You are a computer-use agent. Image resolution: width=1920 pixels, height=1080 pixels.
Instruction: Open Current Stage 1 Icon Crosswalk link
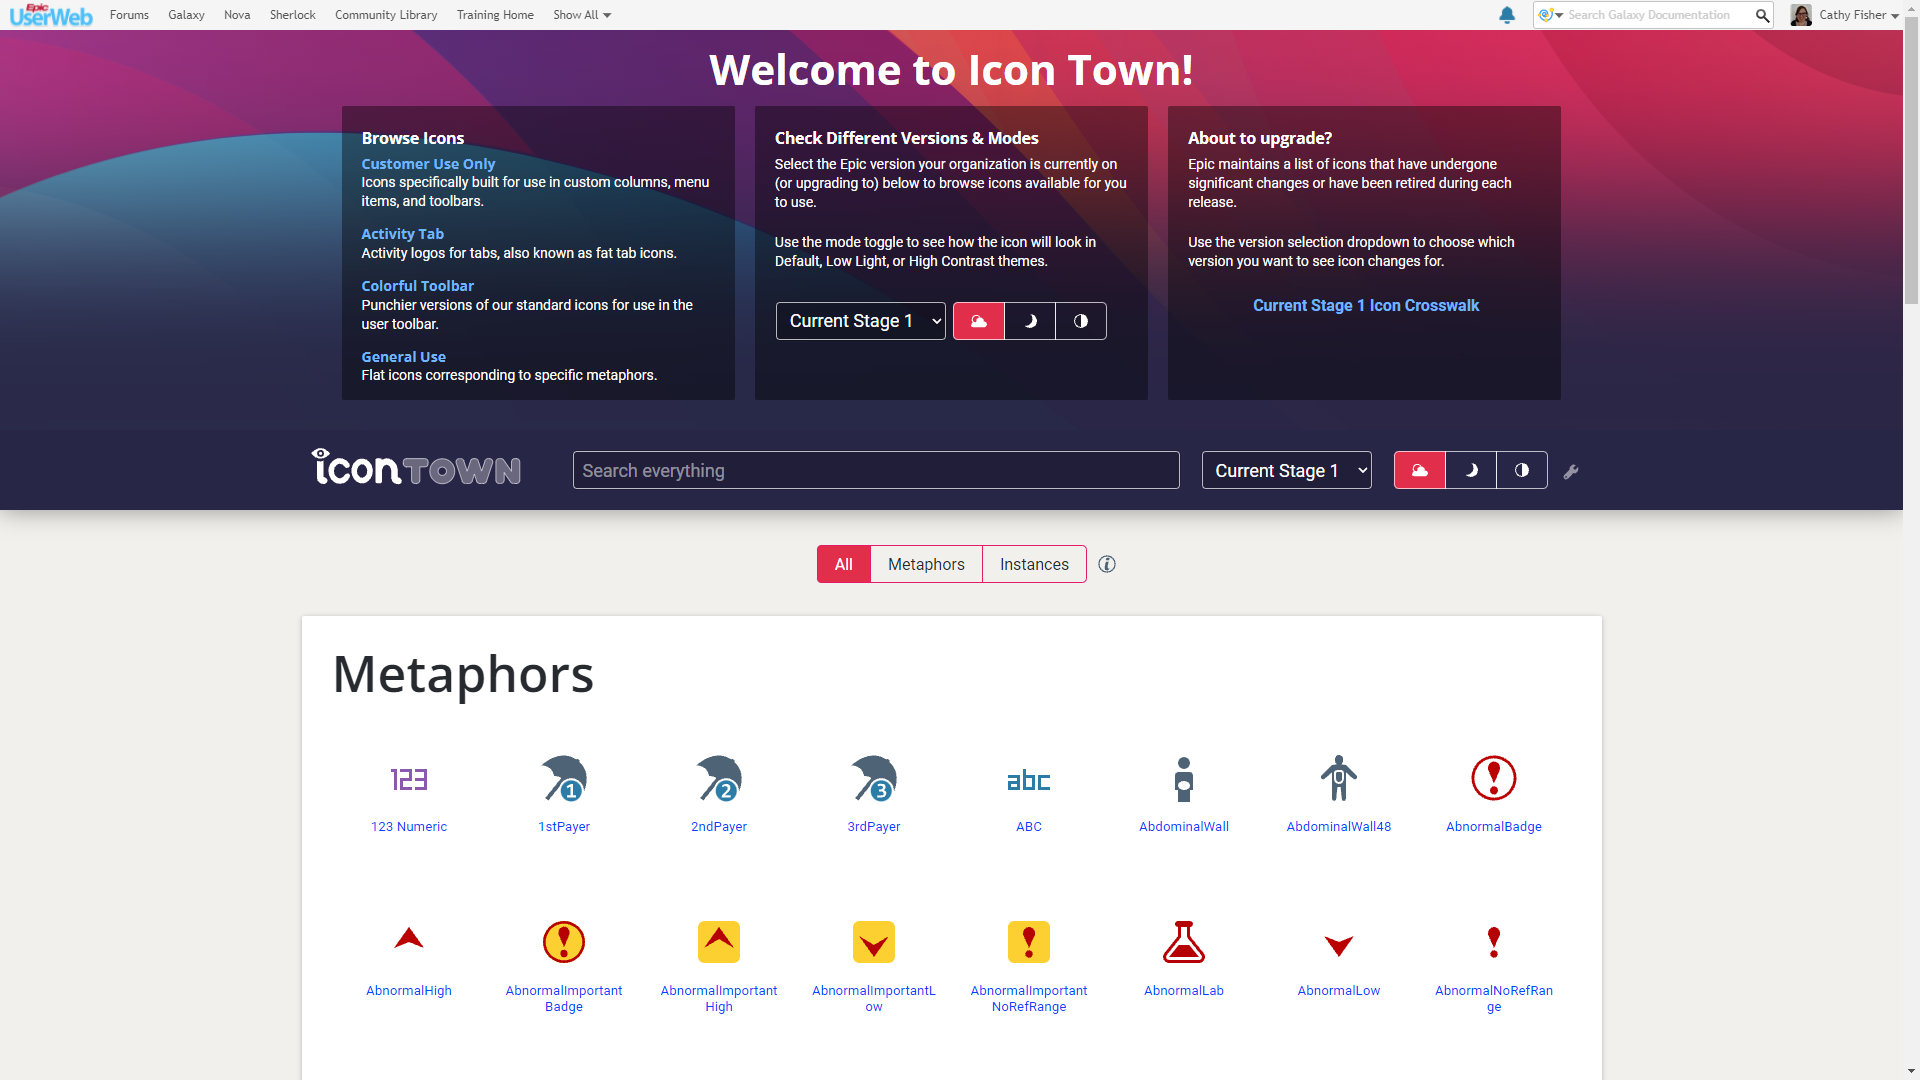tap(1366, 306)
